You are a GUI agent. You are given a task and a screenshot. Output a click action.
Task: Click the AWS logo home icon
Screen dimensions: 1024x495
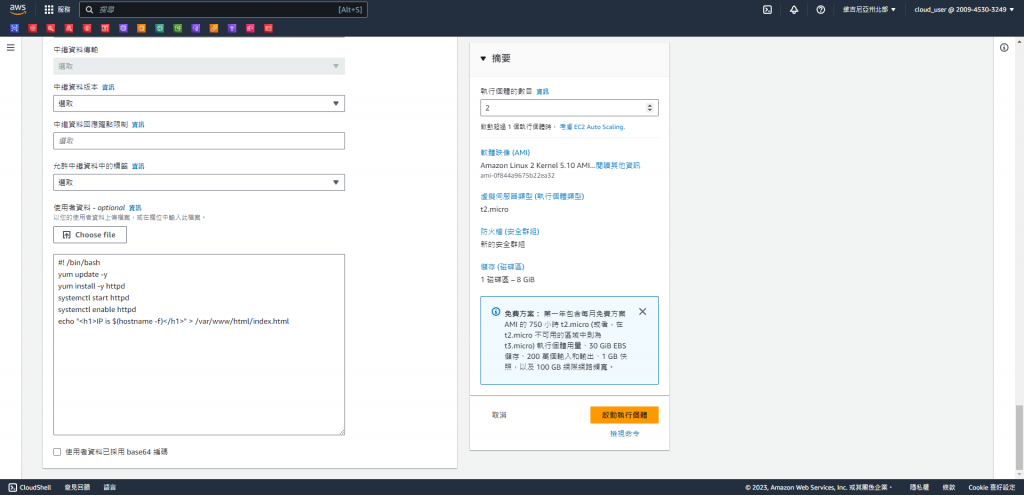[x=18, y=9]
